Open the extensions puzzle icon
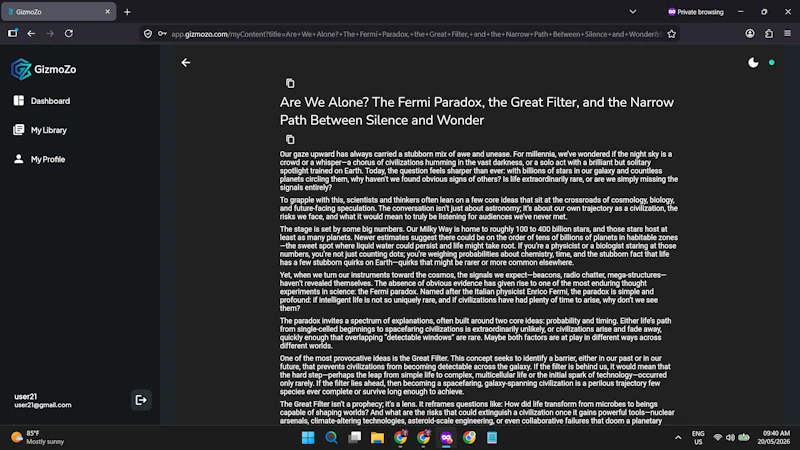This screenshot has height=450, width=800. click(x=769, y=34)
